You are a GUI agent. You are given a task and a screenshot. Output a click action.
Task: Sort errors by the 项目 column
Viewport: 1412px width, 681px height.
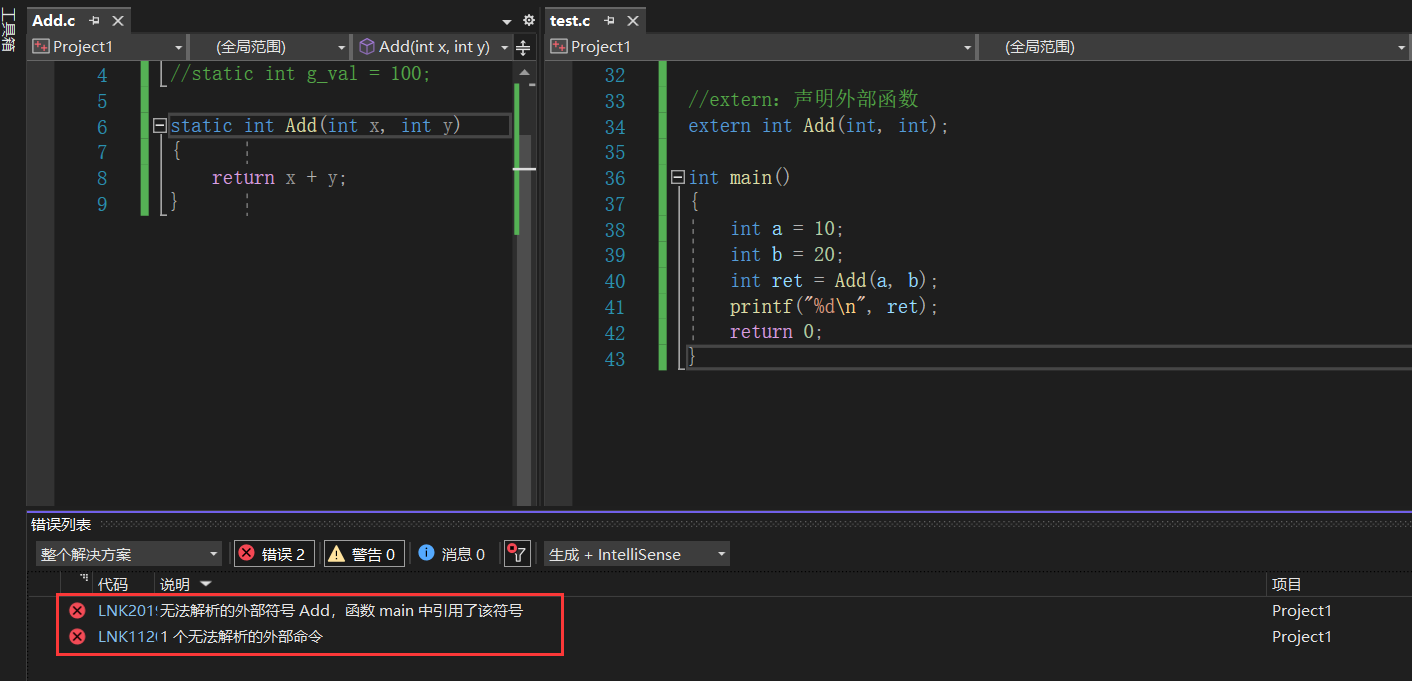coord(1286,585)
